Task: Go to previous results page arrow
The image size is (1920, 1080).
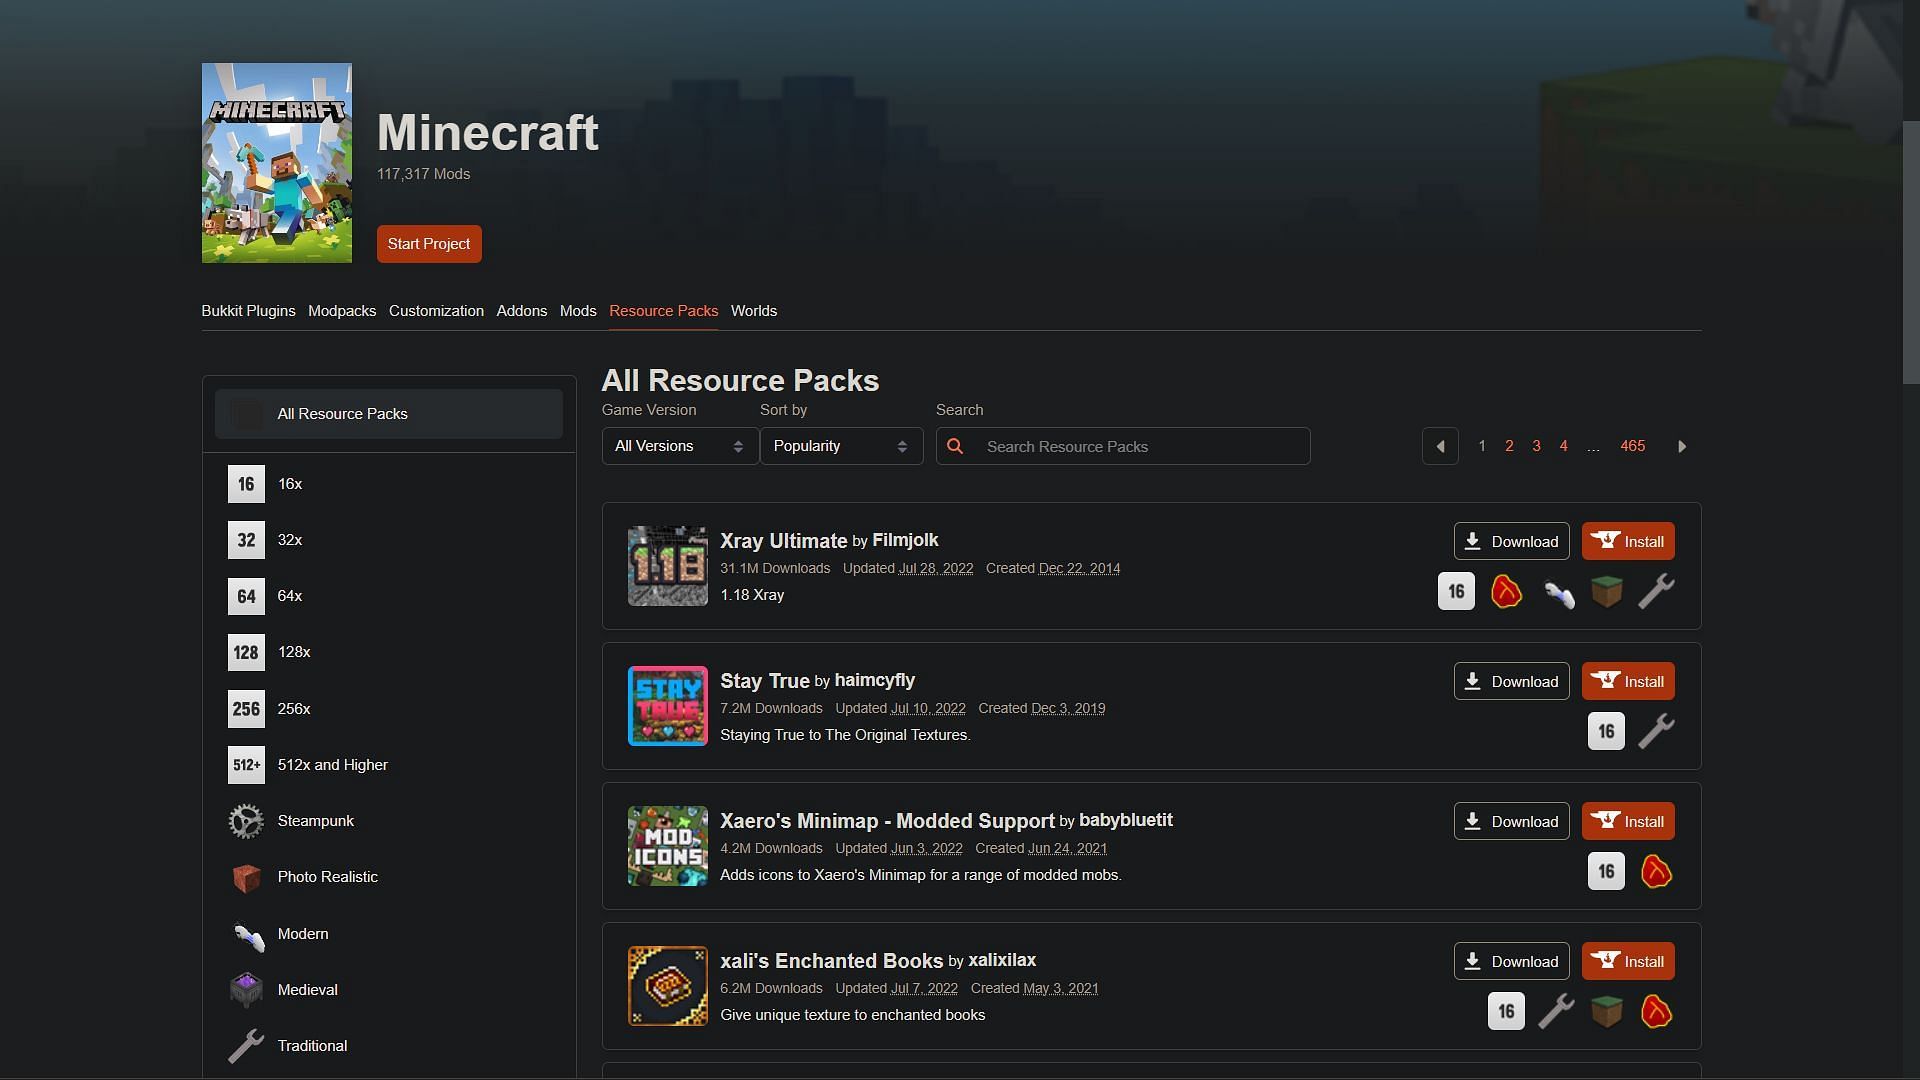Action: click(x=1440, y=446)
